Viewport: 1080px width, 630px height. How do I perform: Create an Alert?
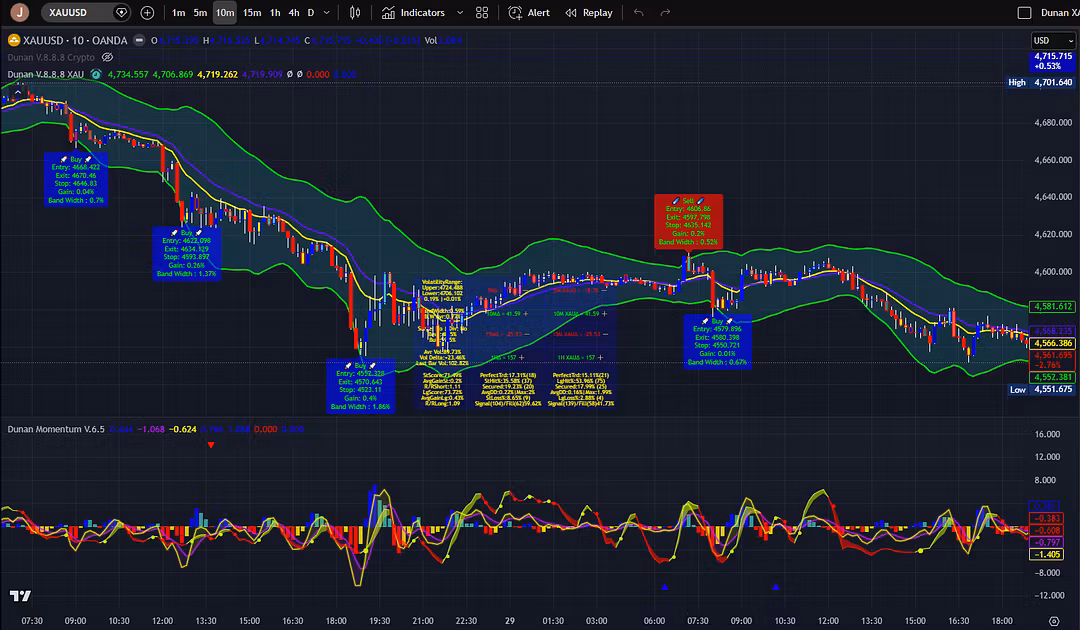(x=529, y=12)
